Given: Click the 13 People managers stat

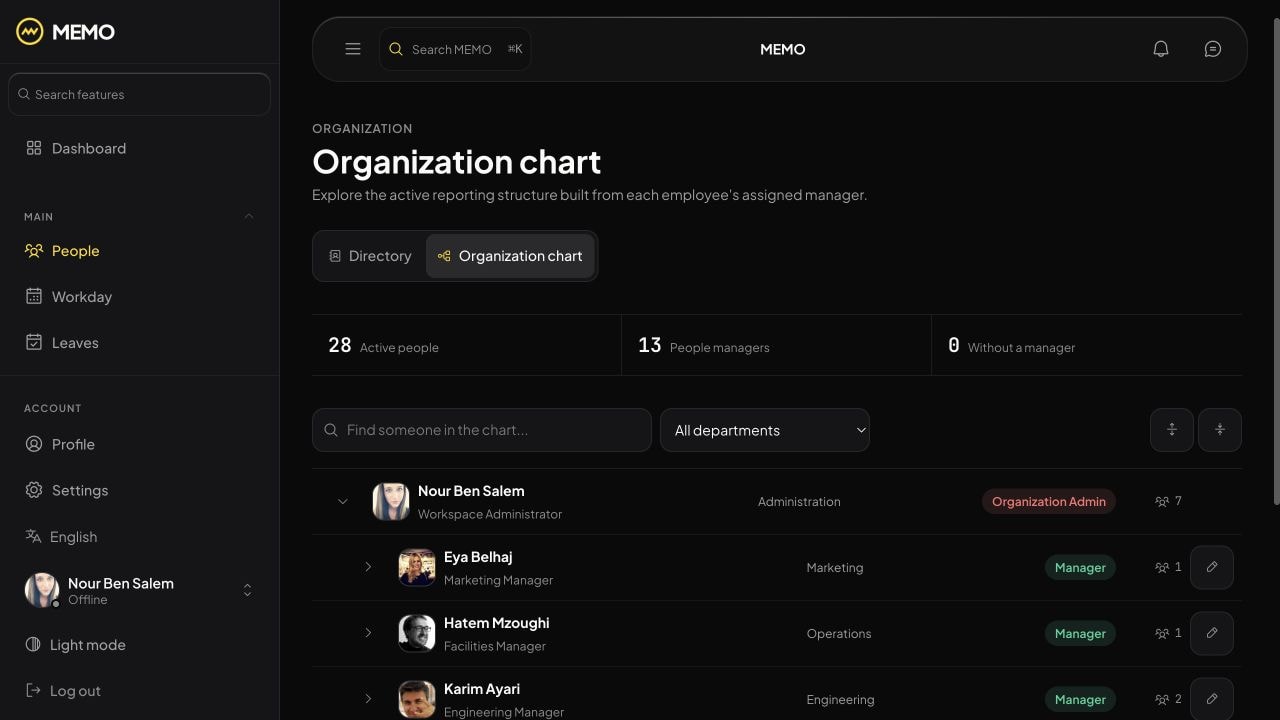Looking at the screenshot, I should point(776,345).
